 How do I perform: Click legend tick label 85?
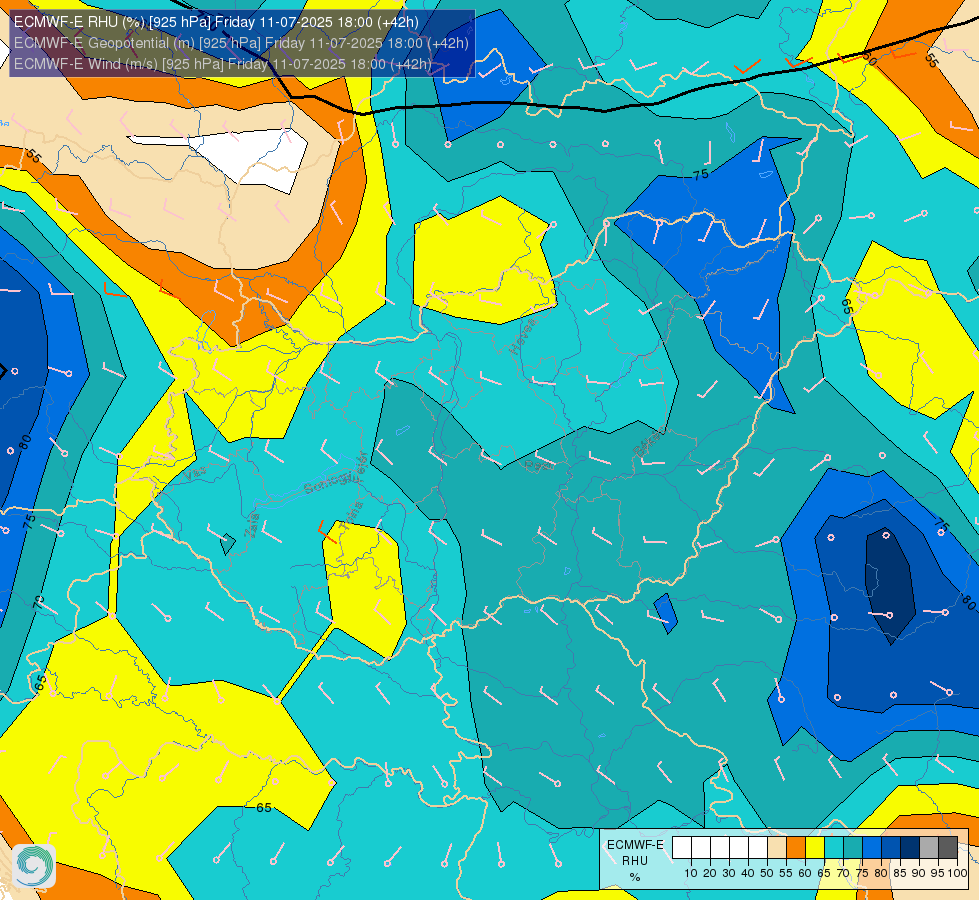point(900,873)
